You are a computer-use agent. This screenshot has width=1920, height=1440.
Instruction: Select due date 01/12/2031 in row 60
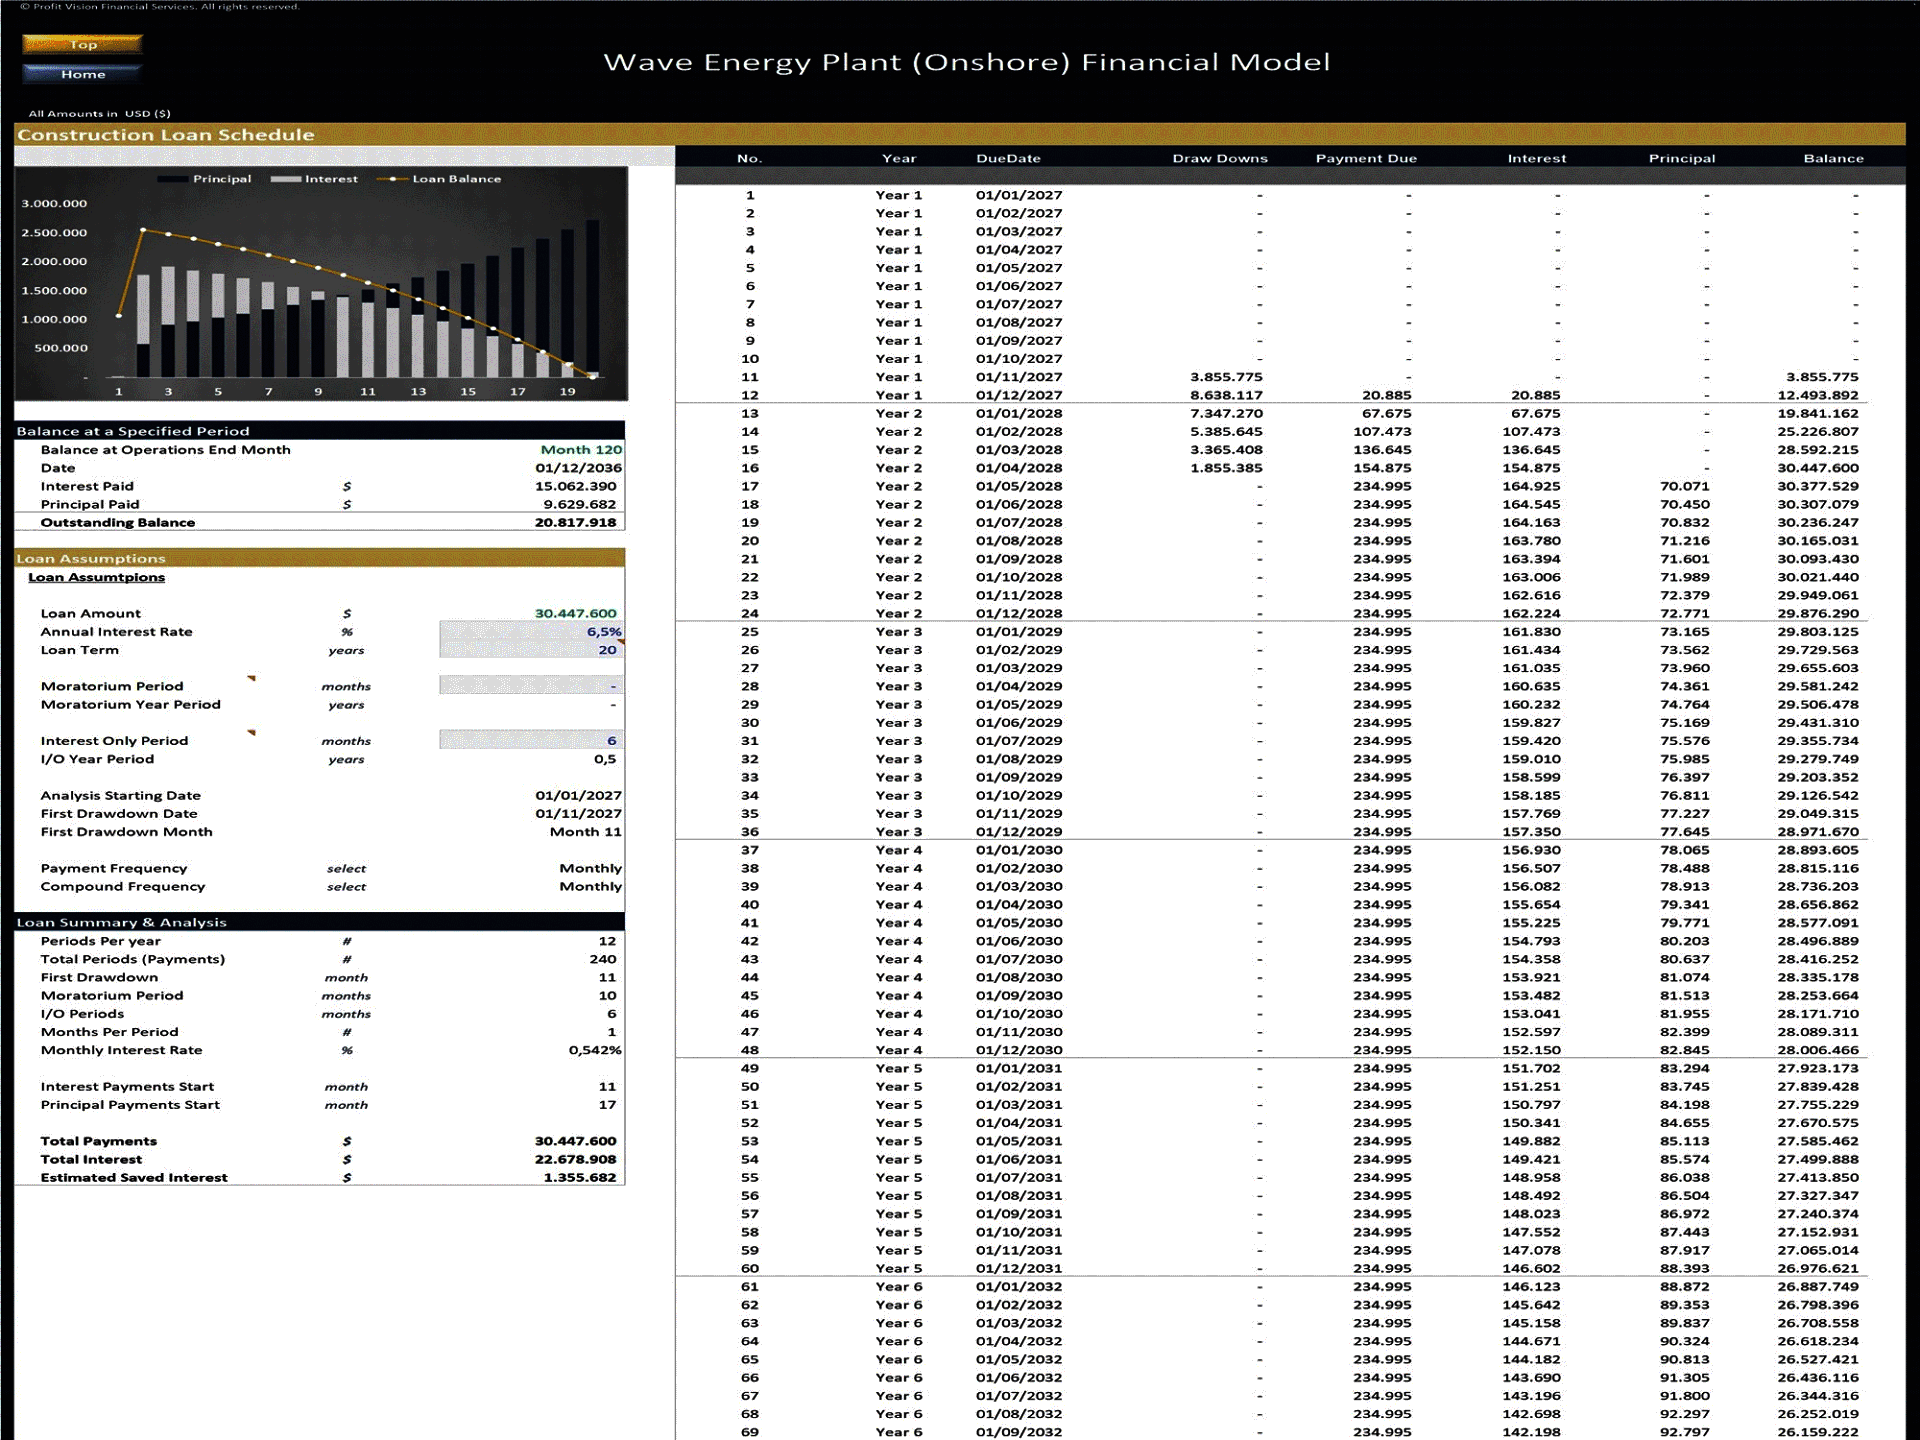[1019, 1268]
